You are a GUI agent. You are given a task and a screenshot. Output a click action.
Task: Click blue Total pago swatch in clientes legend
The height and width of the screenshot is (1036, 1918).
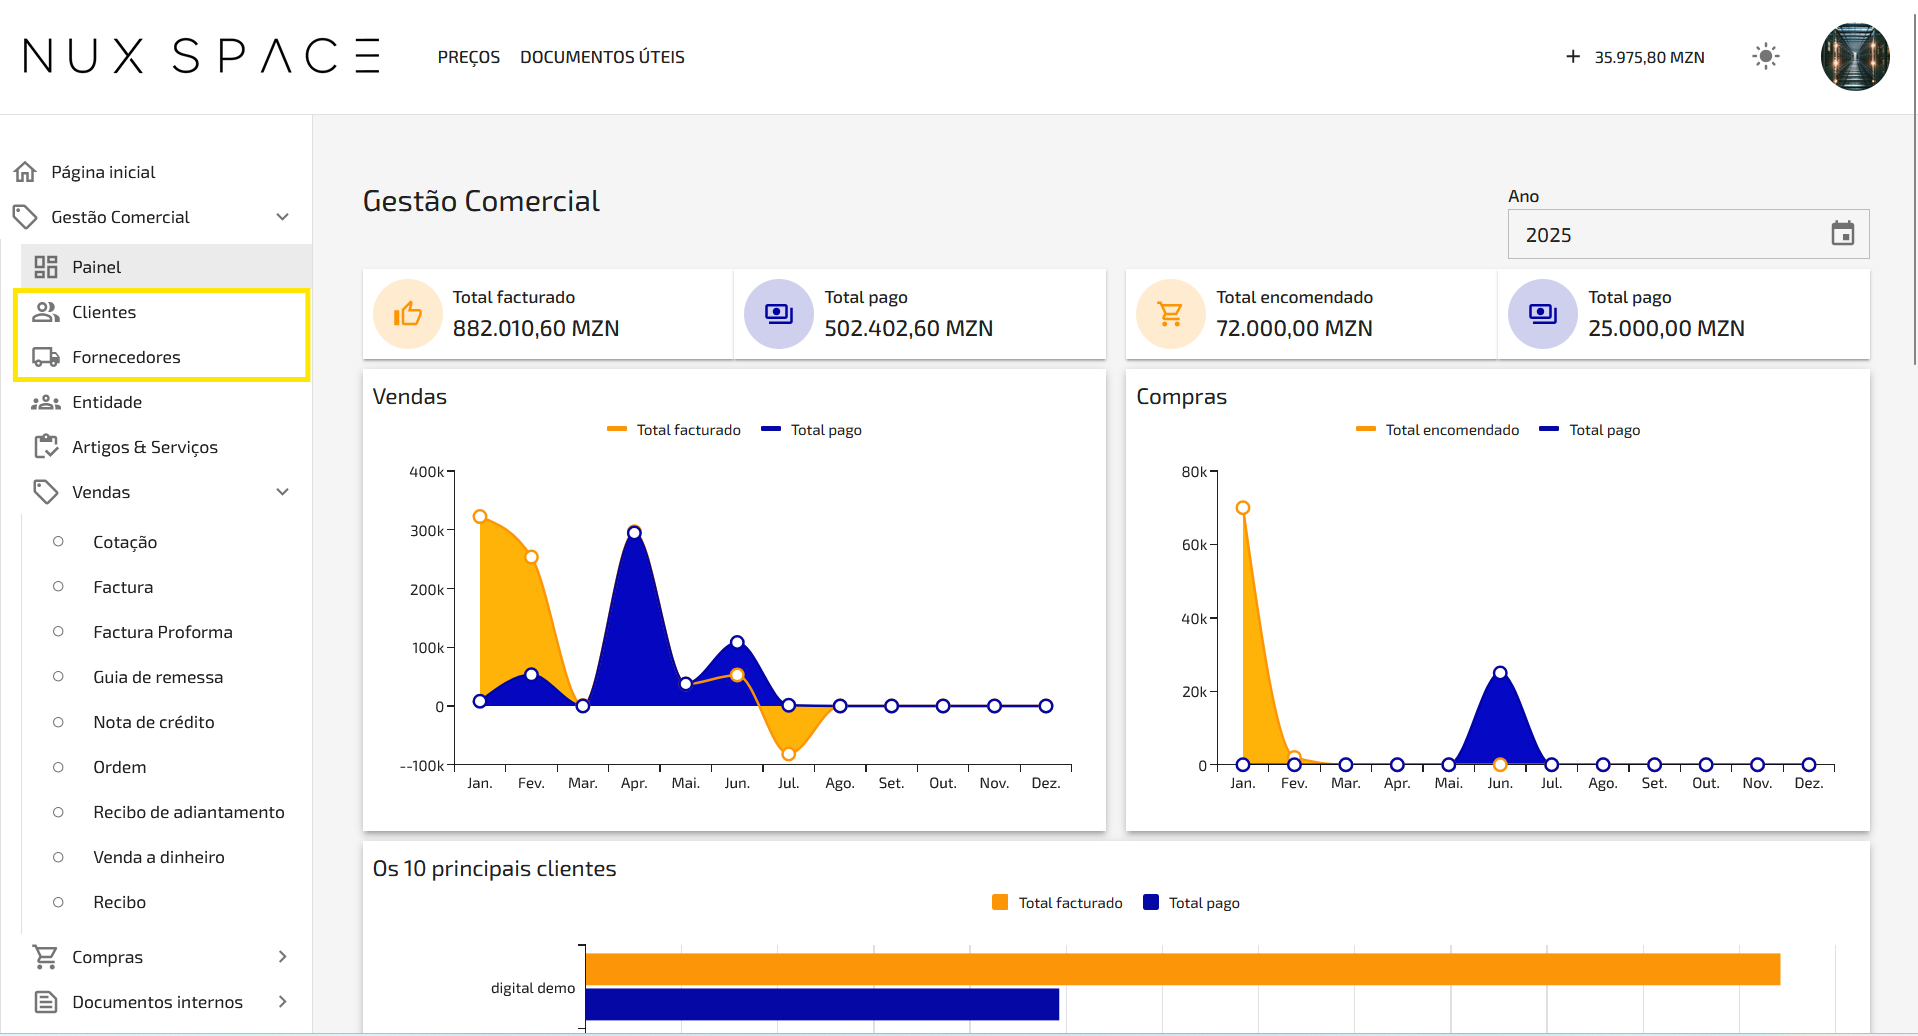point(1151,902)
